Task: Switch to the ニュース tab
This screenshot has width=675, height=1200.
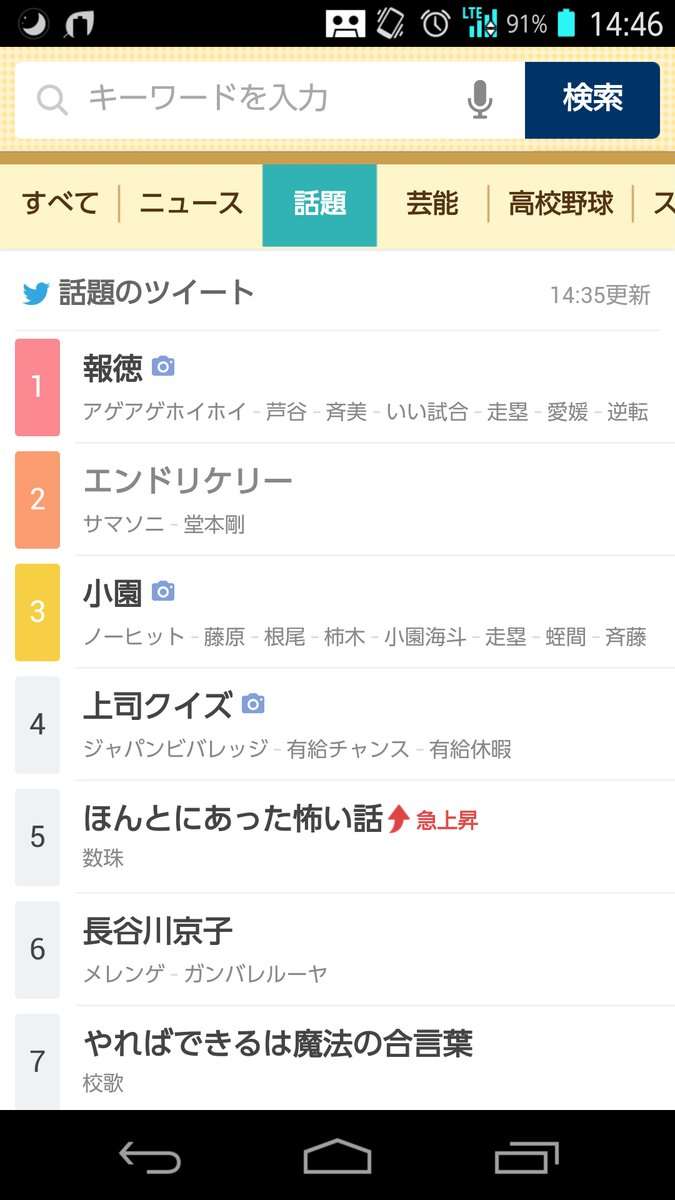Action: point(191,204)
